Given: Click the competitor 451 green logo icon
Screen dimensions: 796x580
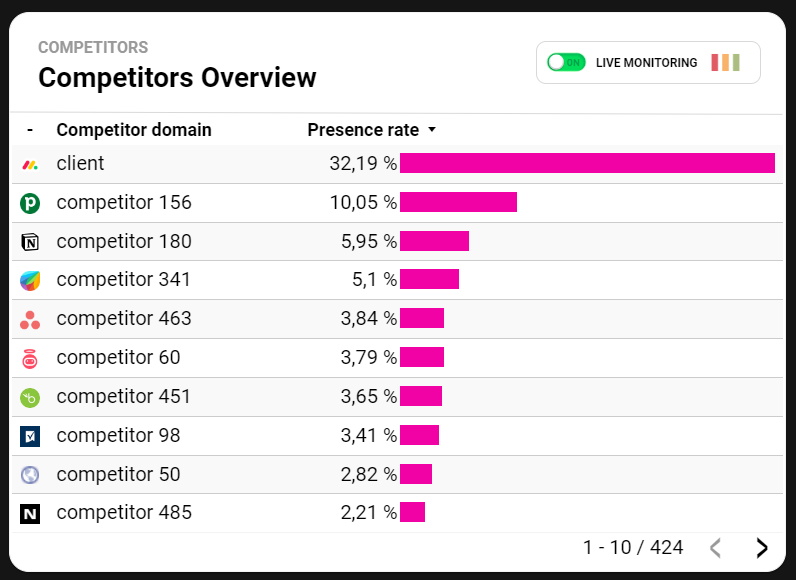Looking at the screenshot, I should click(x=30, y=397).
